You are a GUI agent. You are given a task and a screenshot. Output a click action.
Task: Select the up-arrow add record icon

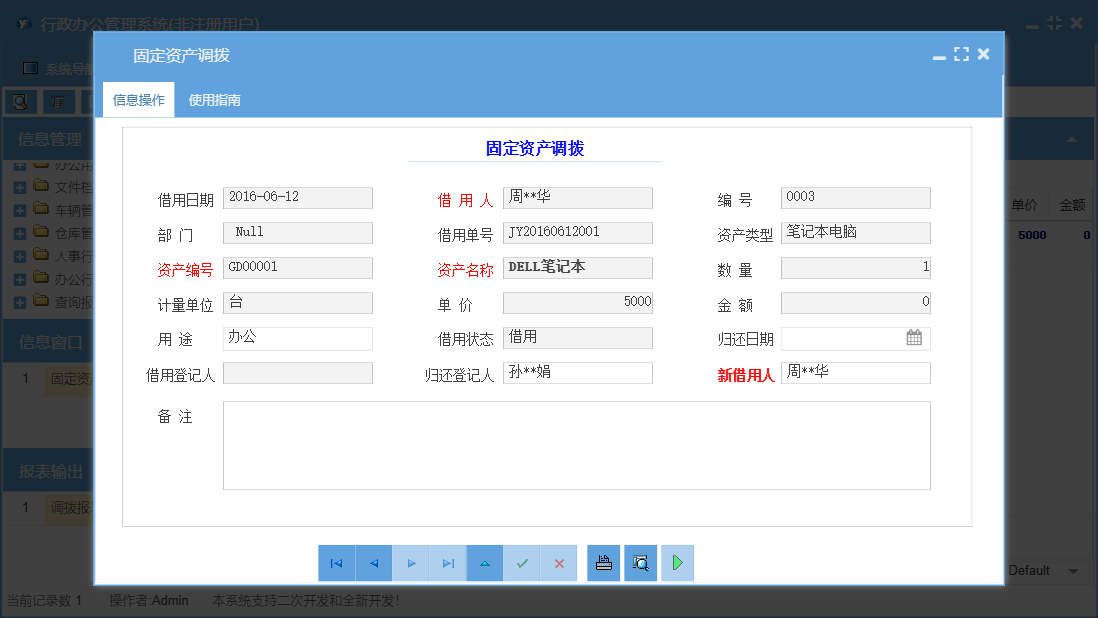click(x=485, y=563)
